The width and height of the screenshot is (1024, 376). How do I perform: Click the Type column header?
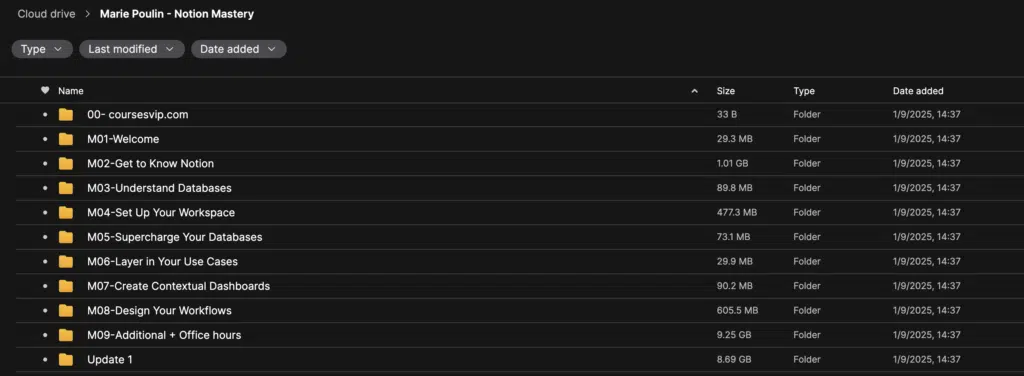click(804, 91)
